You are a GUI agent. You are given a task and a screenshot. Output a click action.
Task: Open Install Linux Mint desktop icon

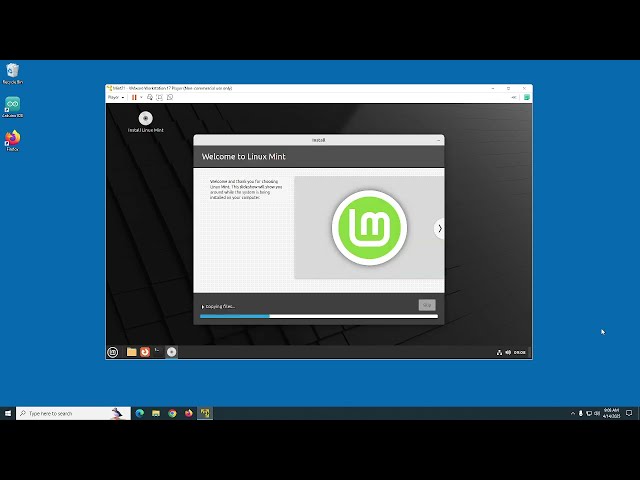(x=146, y=122)
